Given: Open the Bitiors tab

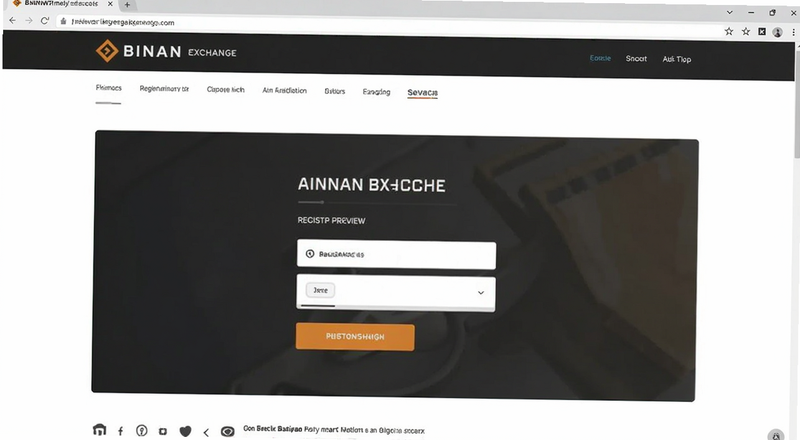Looking at the screenshot, I should 335,91.
